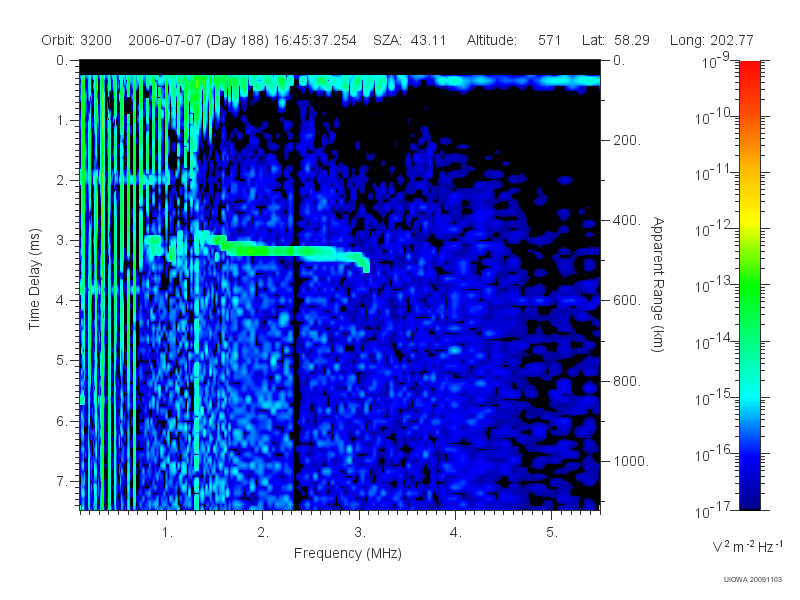Click apparent range tick label '800.'
The width and height of the screenshot is (800, 600).
point(627,381)
